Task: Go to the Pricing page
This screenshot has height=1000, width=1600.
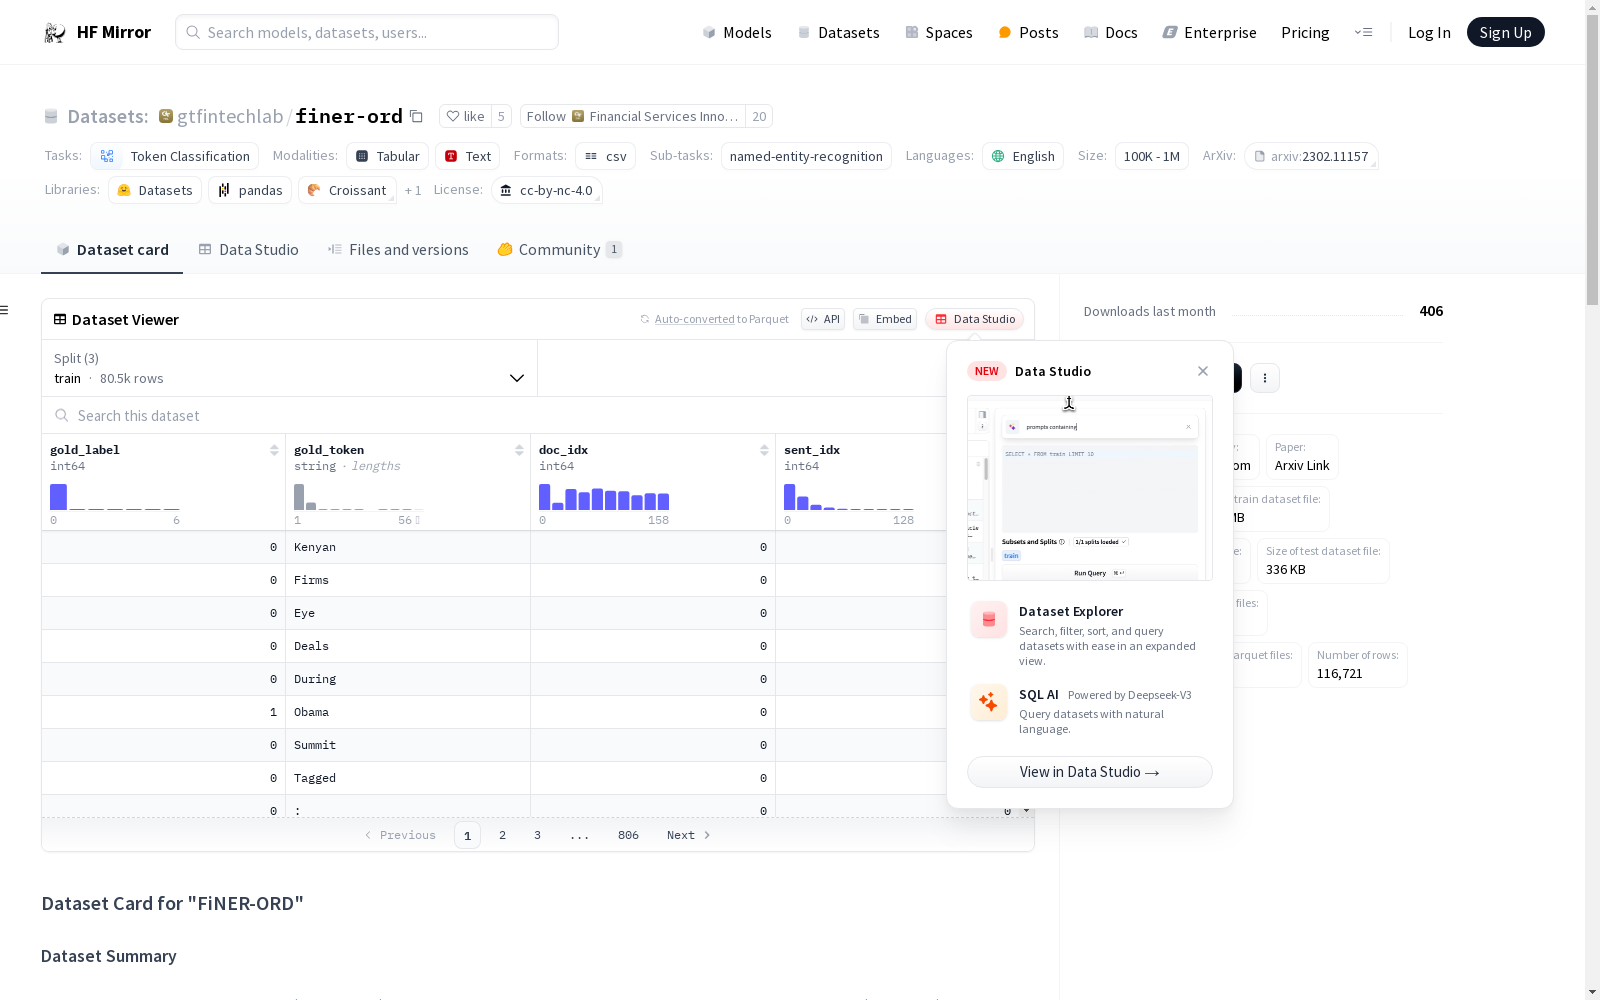Action: 1305,33
